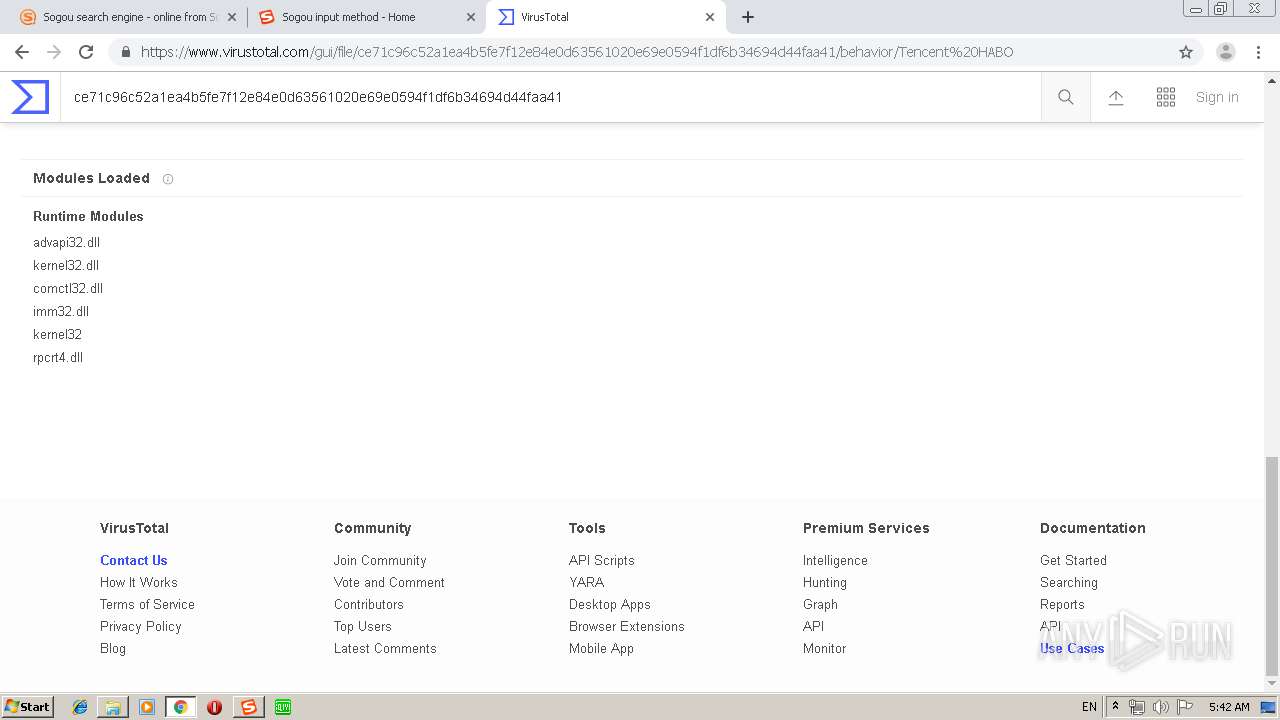Click the VirusTotal sigma logo
Image resolution: width=1280 pixels, height=720 pixels.
[30, 97]
